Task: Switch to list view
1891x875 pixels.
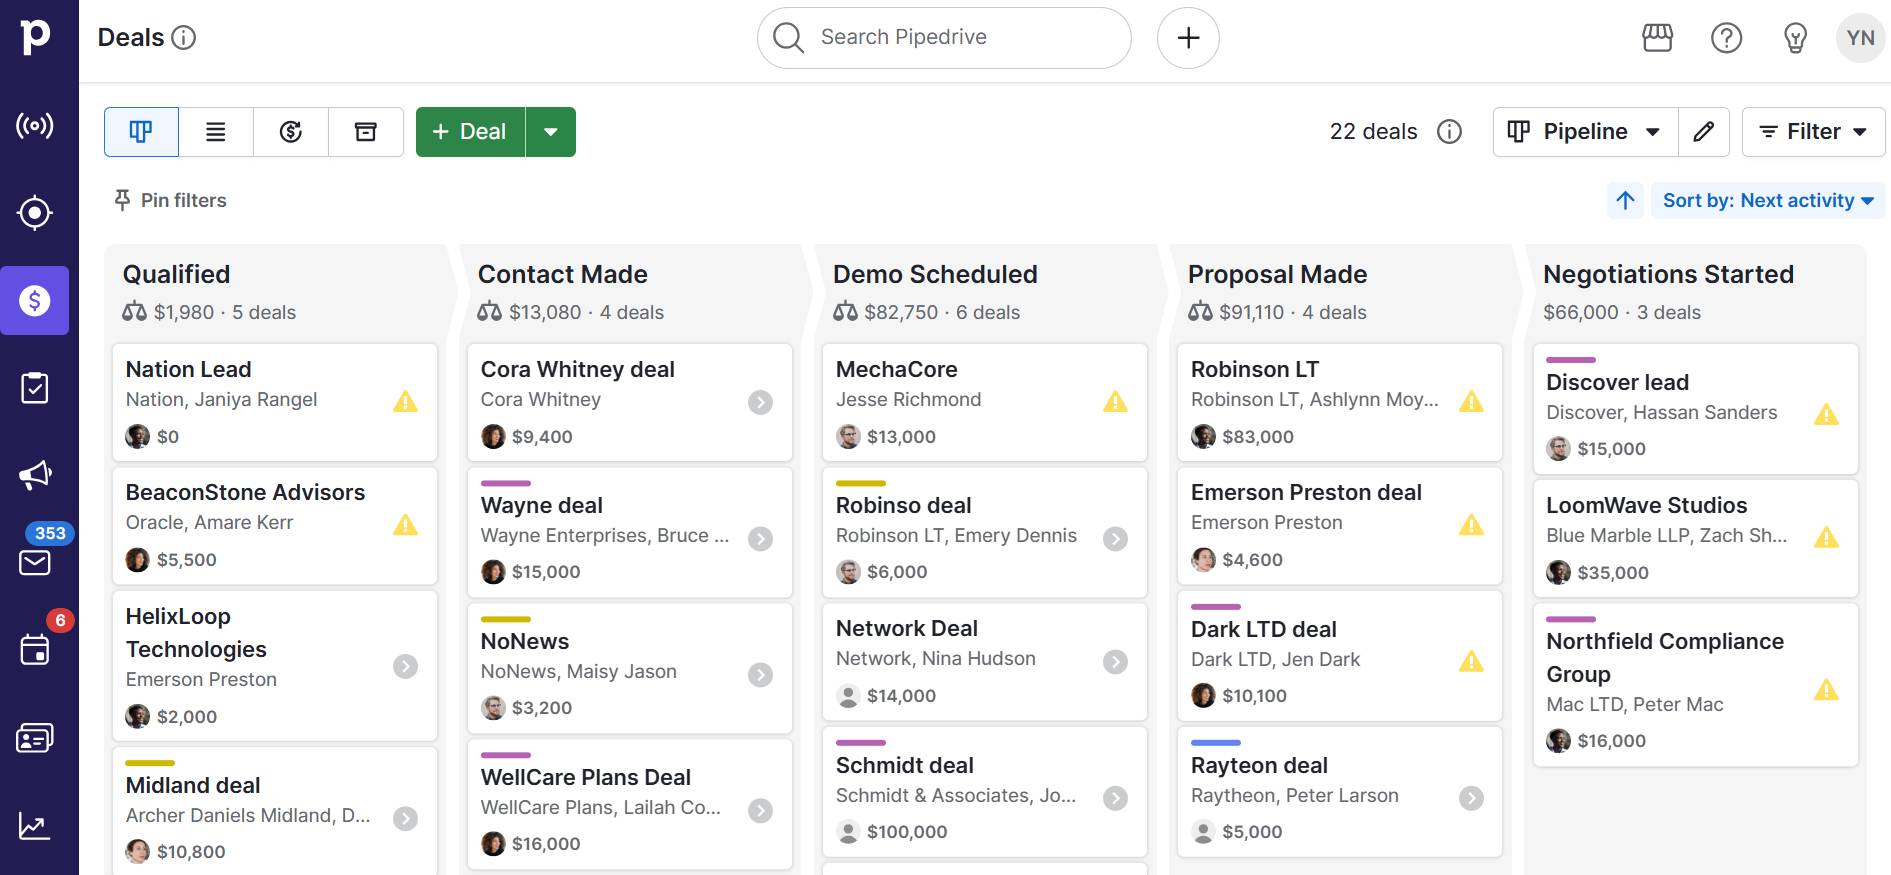Action: pos(216,132)
